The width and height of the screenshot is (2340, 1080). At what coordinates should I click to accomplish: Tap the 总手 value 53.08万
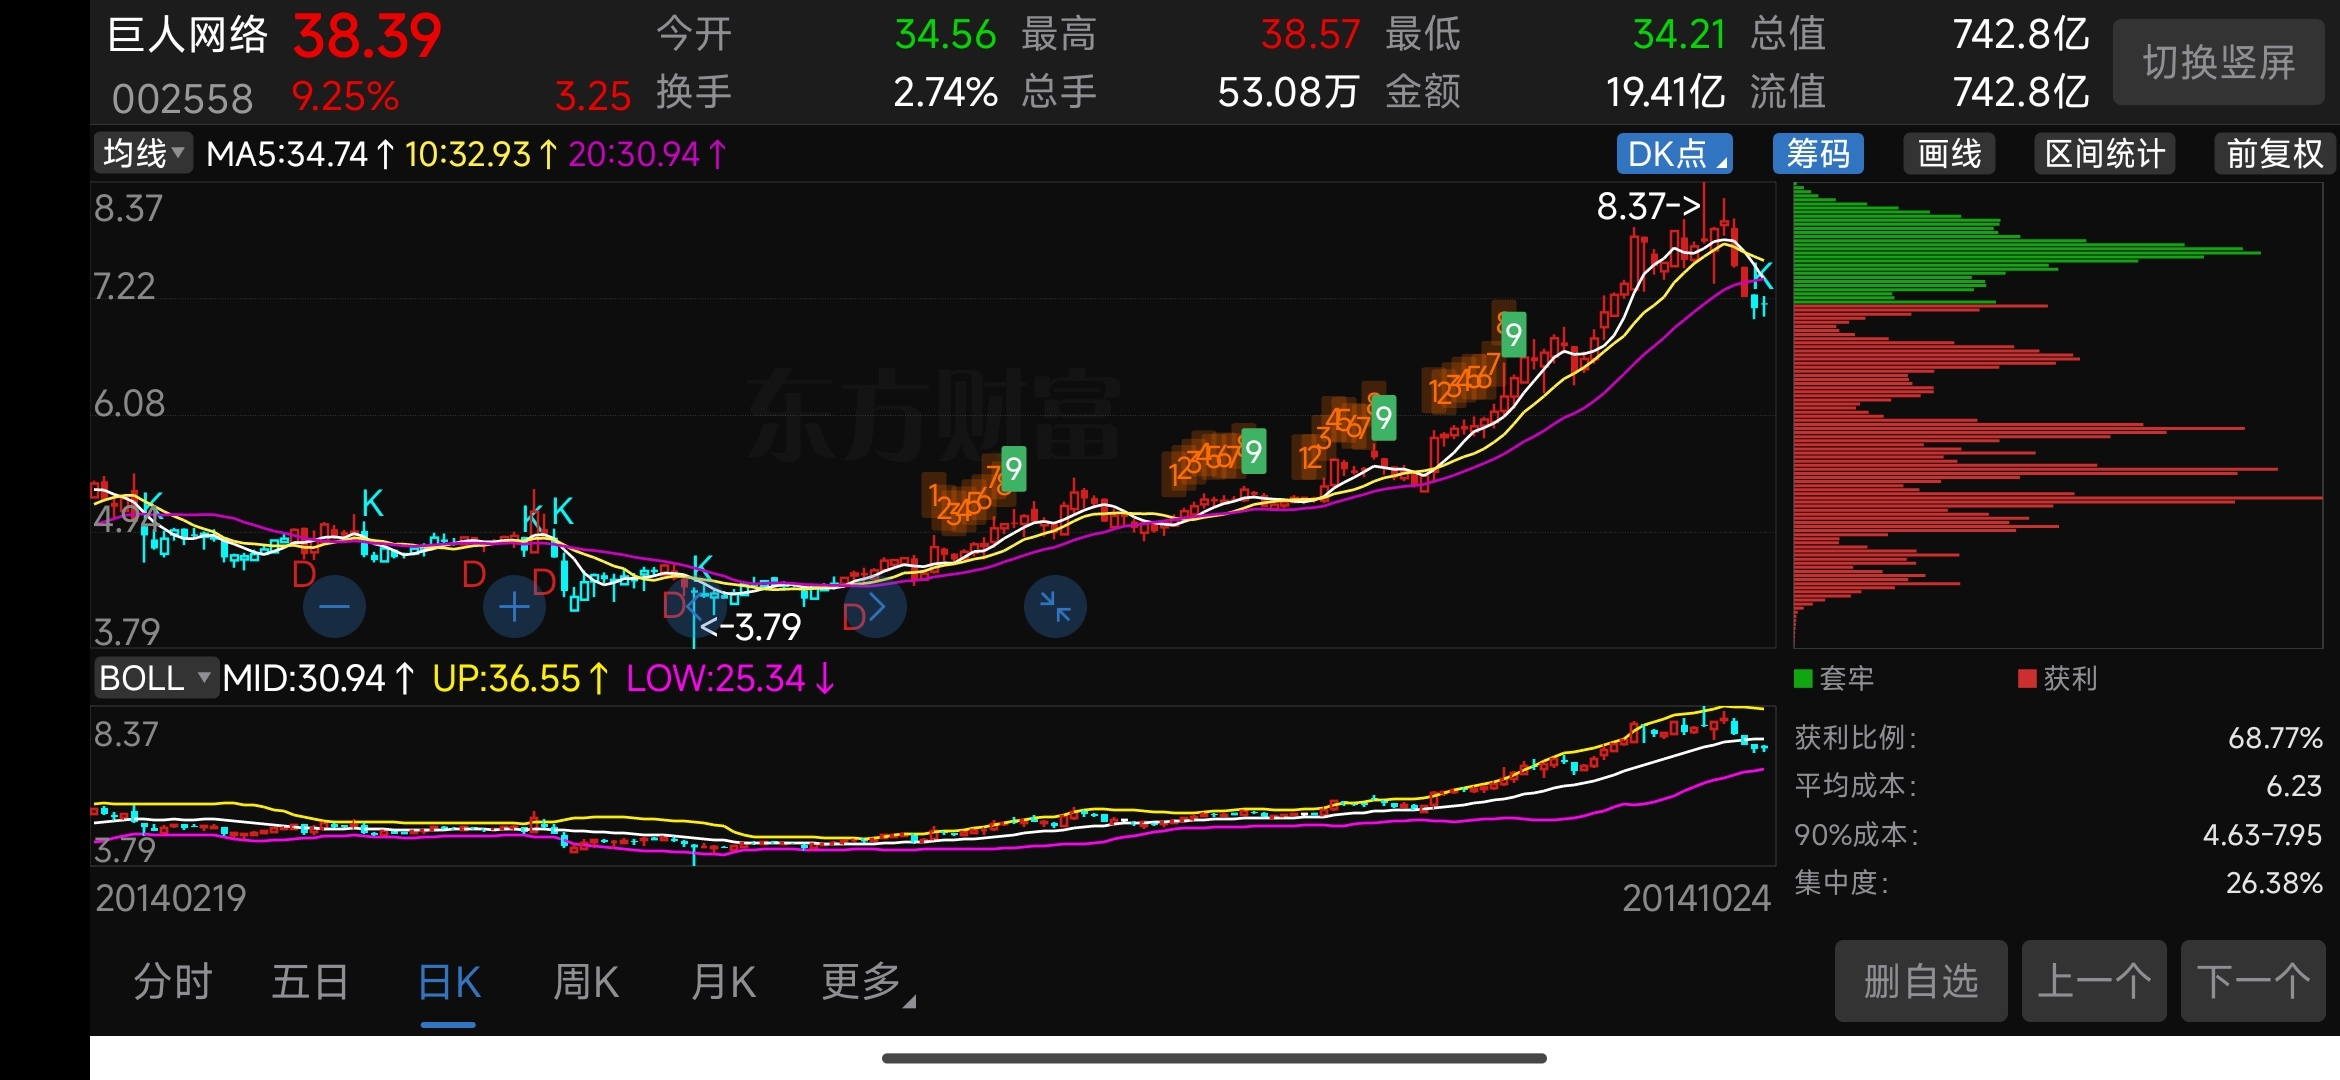click(1288, 93)
